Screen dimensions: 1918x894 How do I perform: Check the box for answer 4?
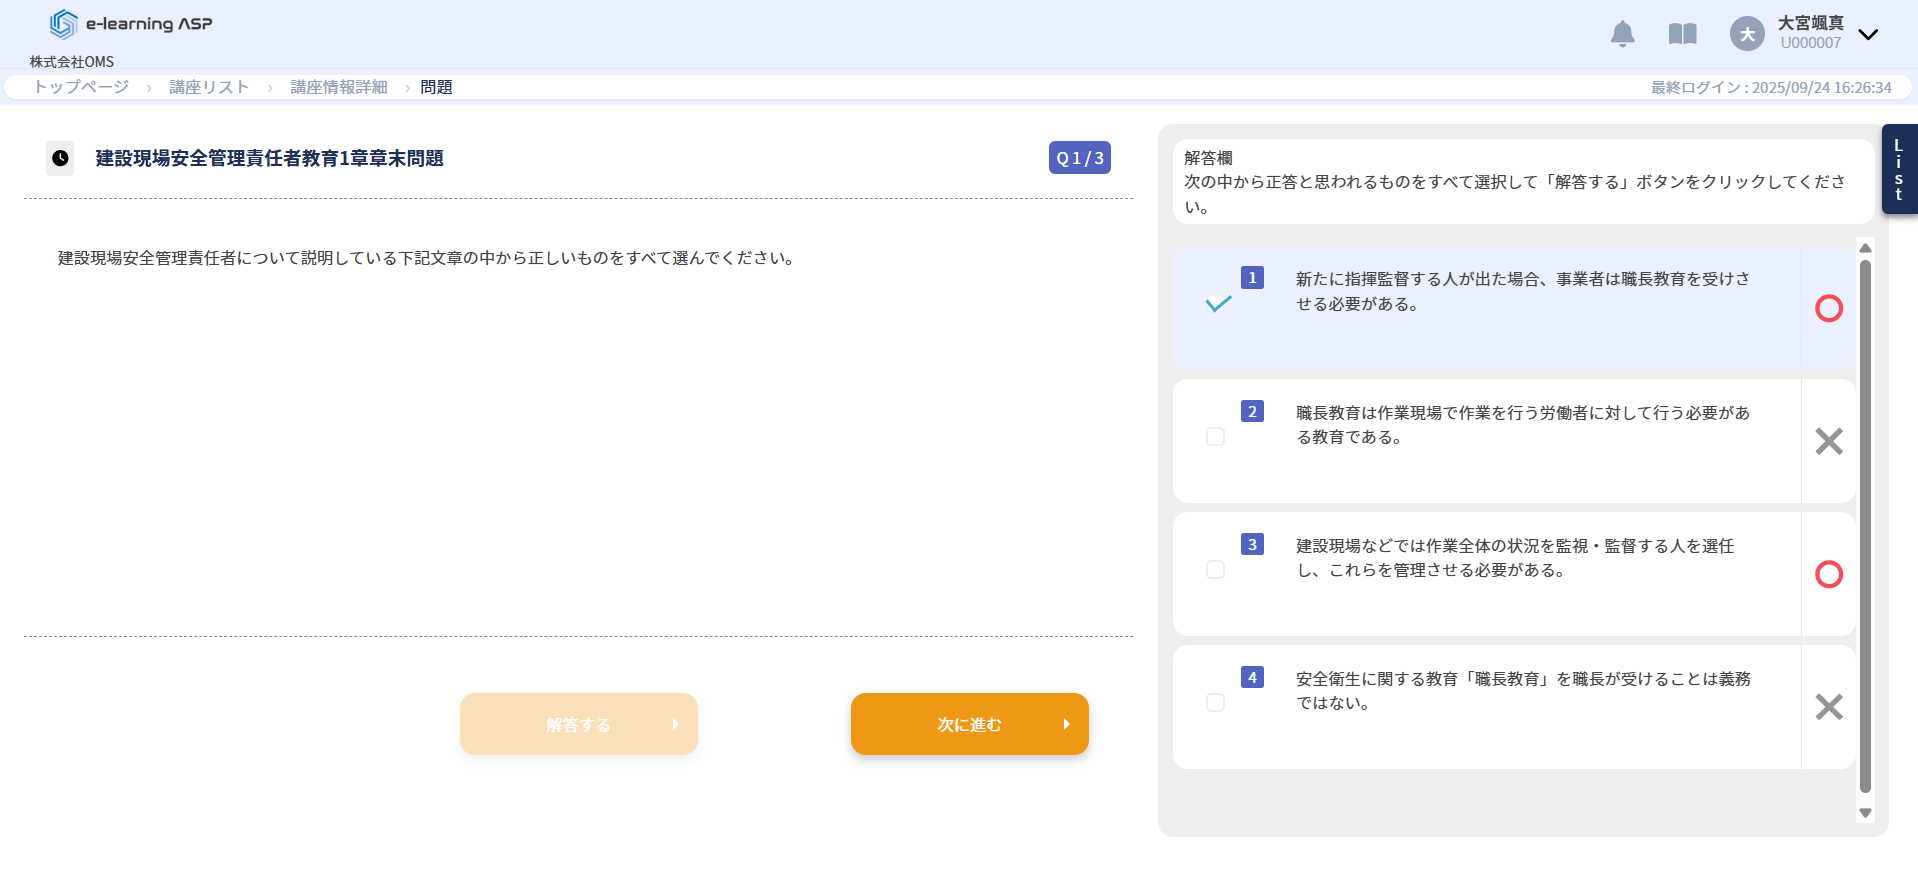[1215, 703]
